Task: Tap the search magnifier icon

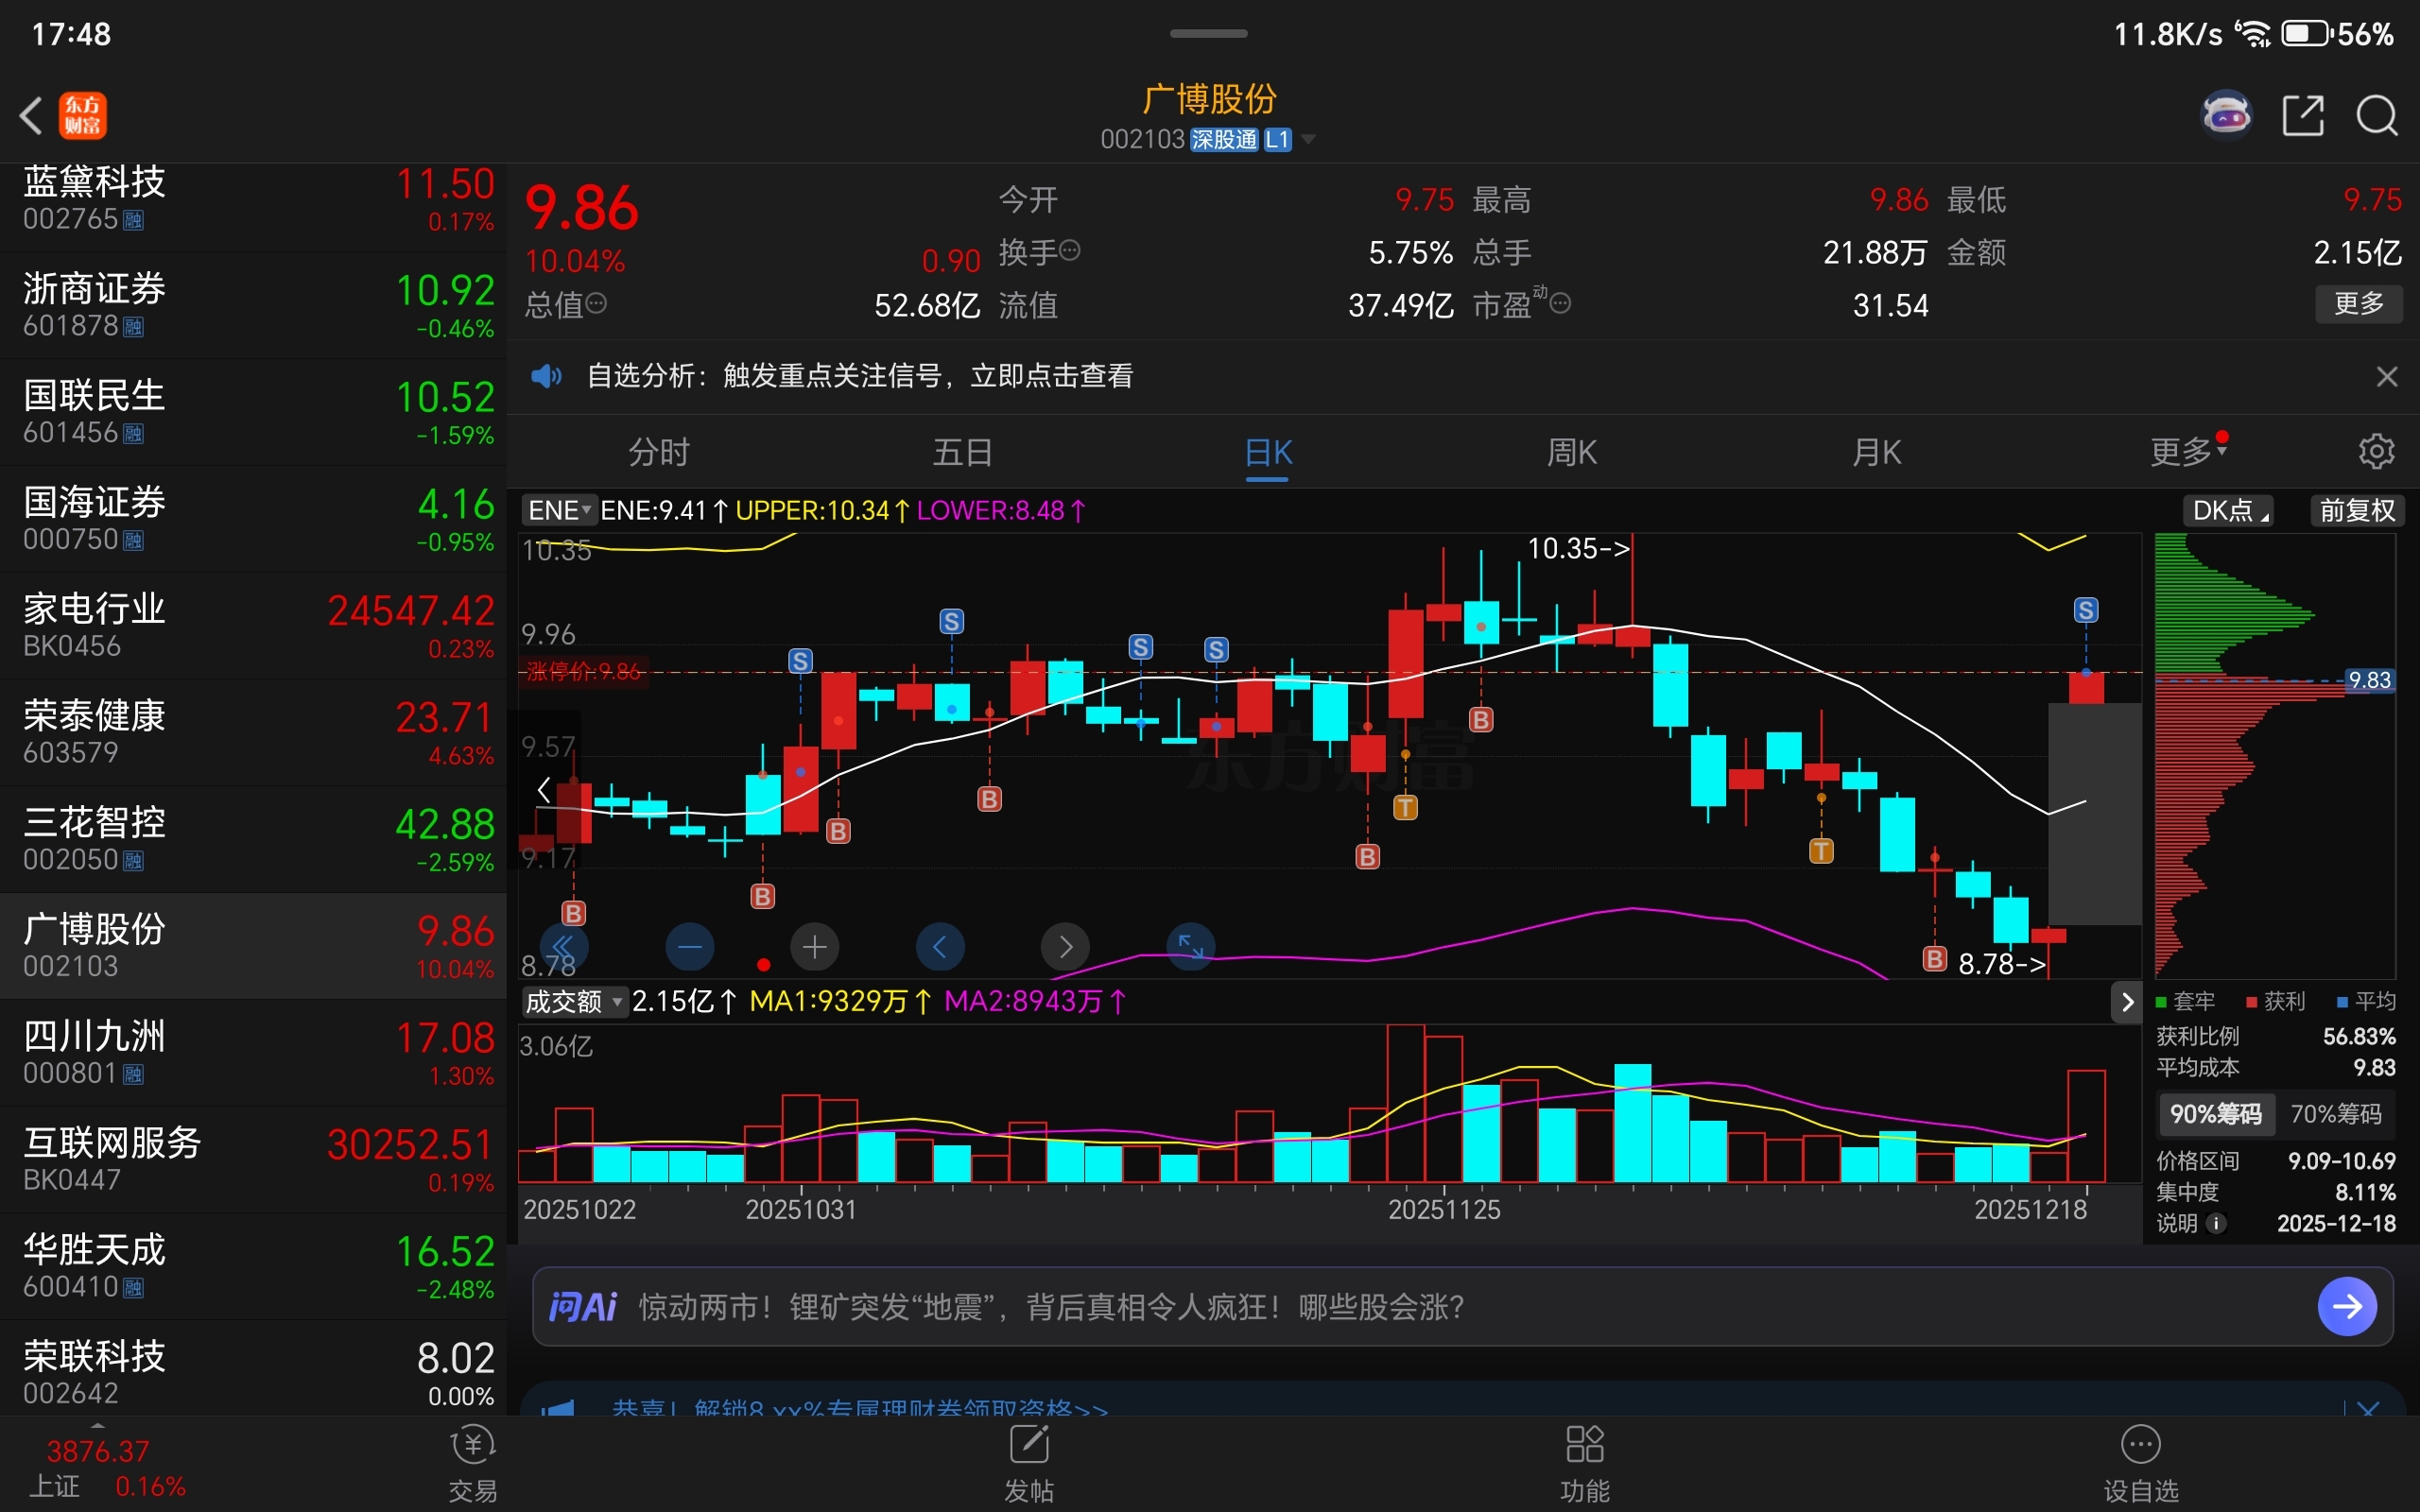Action: pos(2376,116)
